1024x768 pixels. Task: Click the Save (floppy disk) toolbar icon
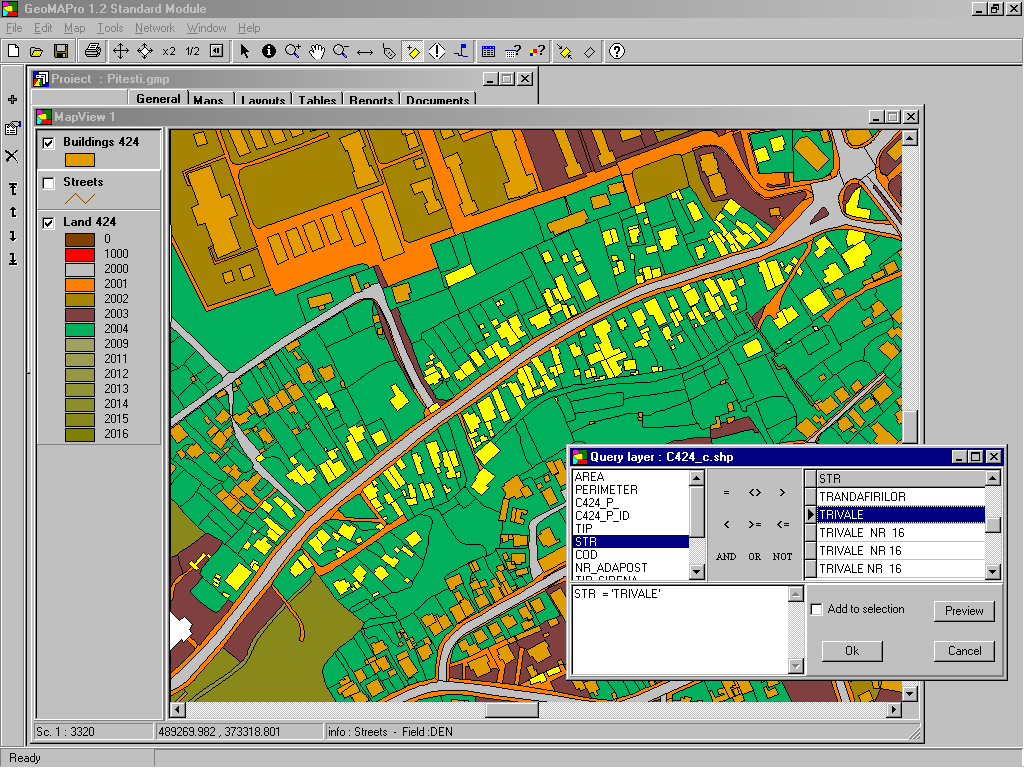point(61,51)
